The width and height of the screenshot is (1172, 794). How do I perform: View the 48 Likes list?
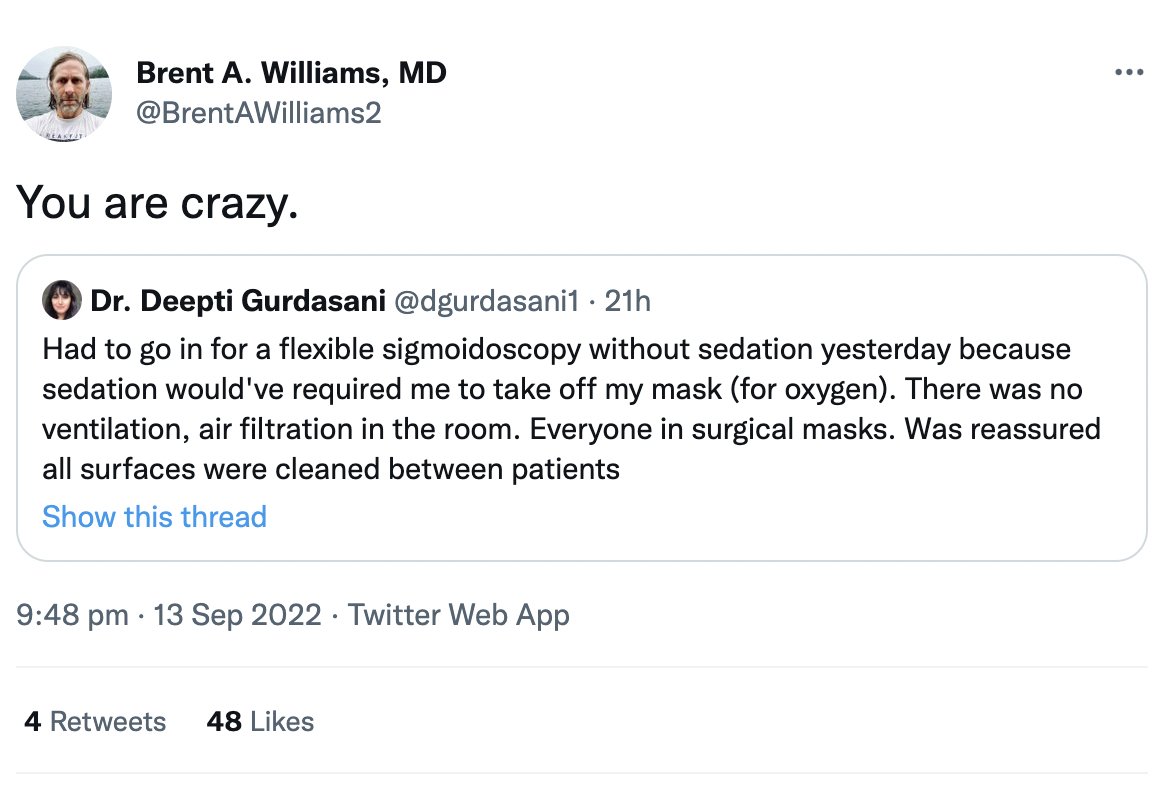pyautogui.click(x=260, y=722)
